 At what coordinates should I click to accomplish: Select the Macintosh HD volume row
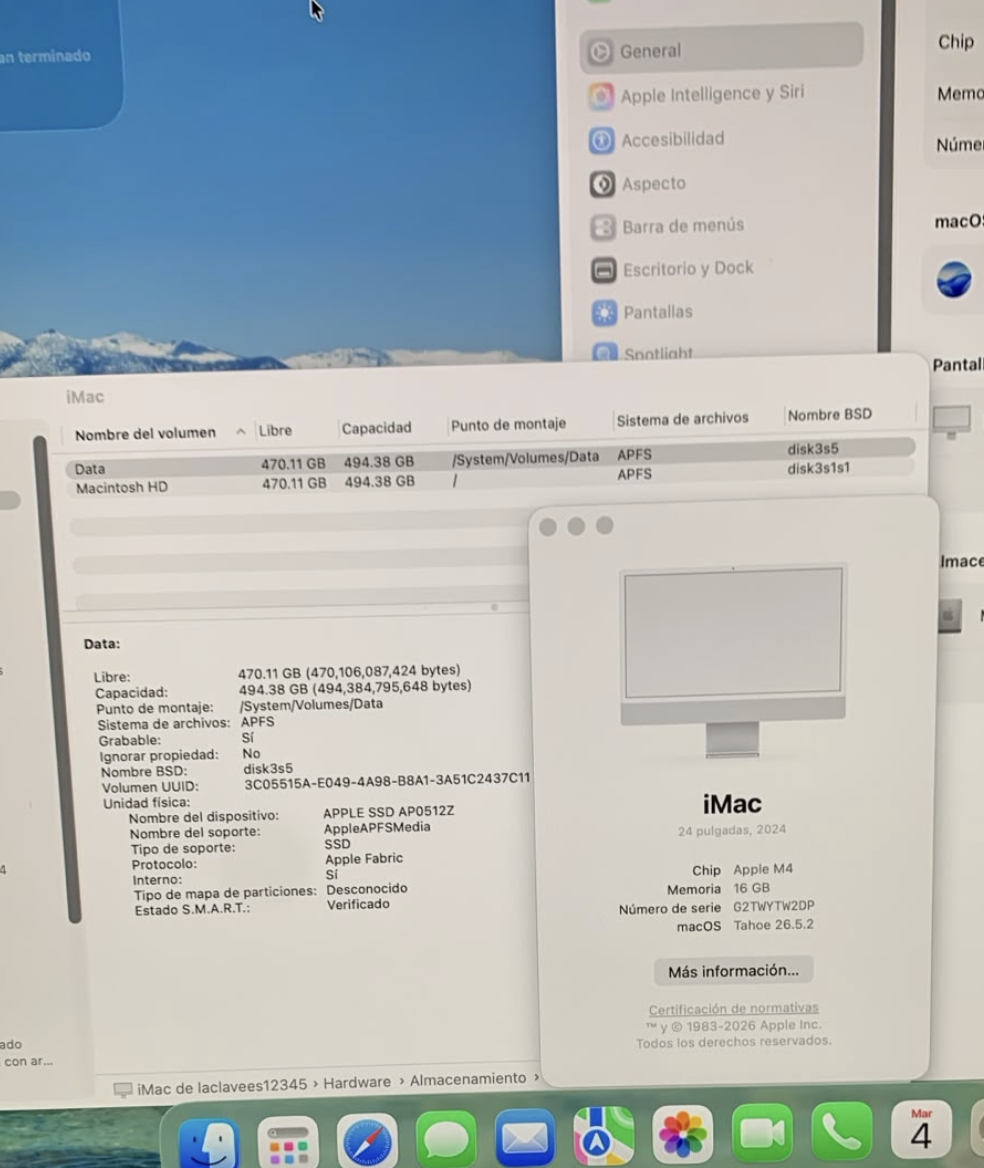pos(492,478)
